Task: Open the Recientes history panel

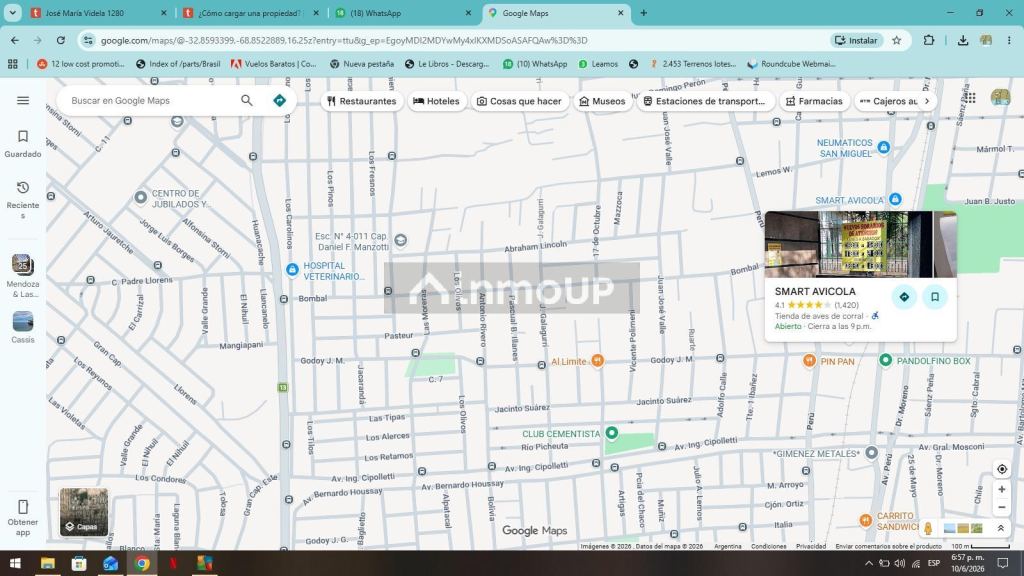Action: click(23, 199)
